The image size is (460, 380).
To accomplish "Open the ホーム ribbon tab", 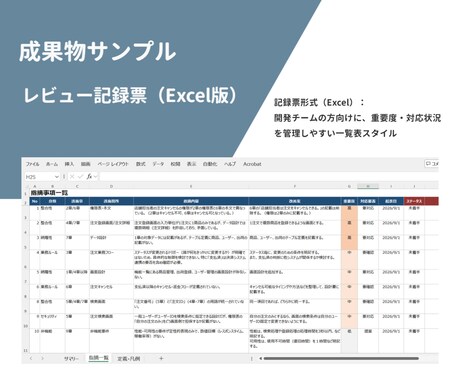I will [x=52, y=164].
